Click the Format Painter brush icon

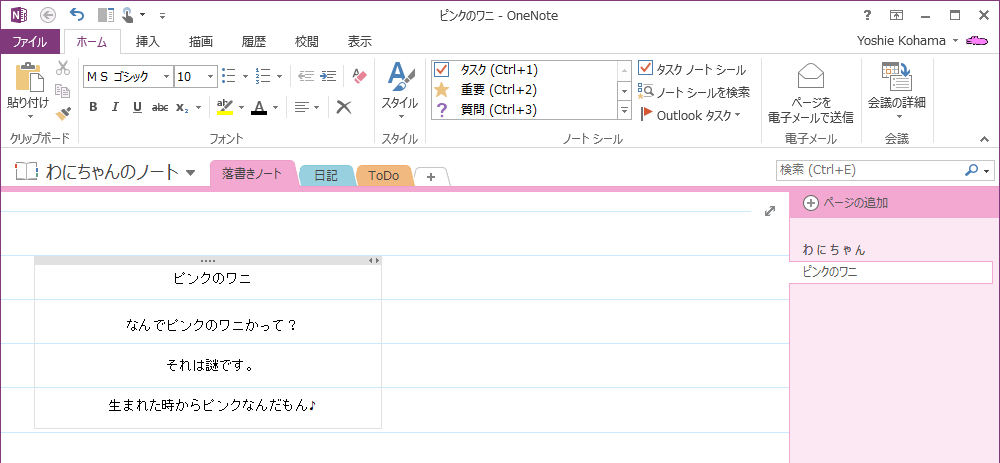pyautogui.click(x=63, y=112)
